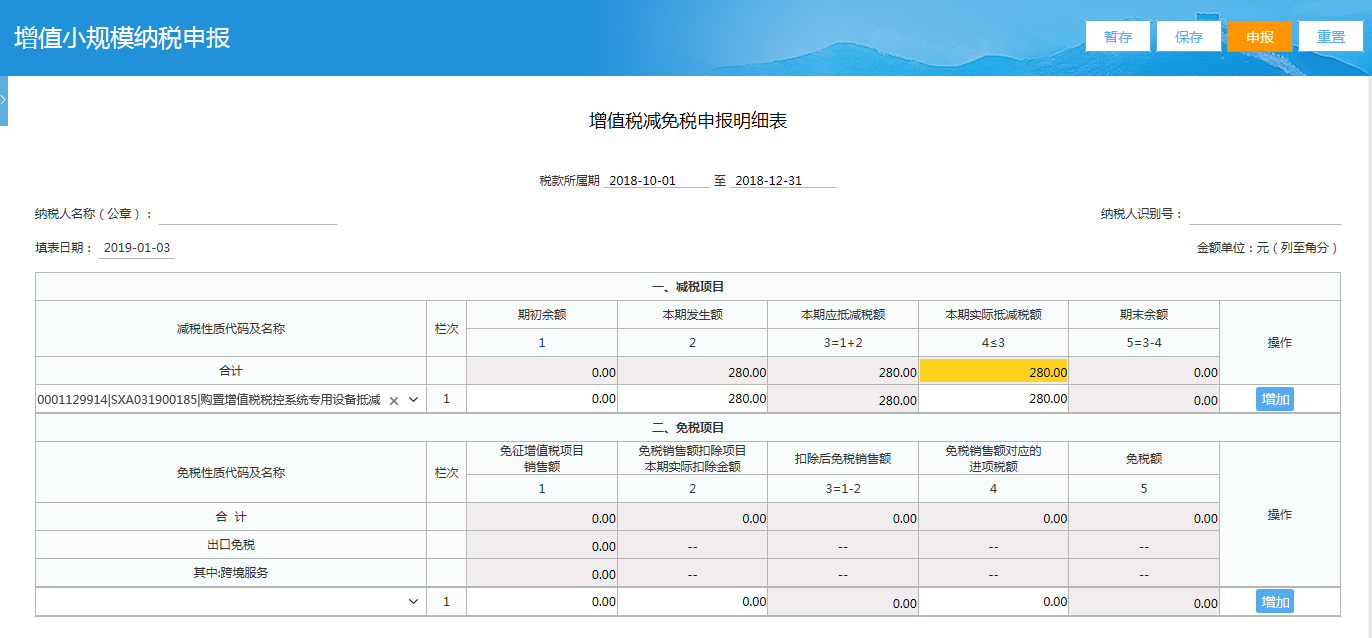Edit 免征增值税项目销售额 in the 免税项目 row
Image resolution: width=1372 pixels, height=638 pixels.
tap(540, 602)
